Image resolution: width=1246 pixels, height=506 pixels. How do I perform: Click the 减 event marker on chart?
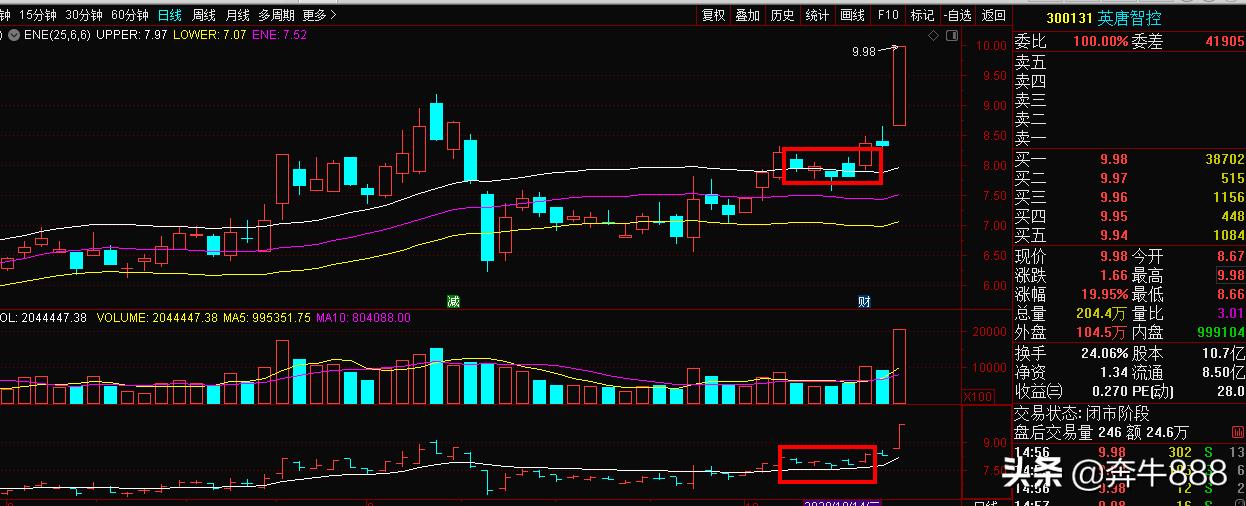point(453,301)
